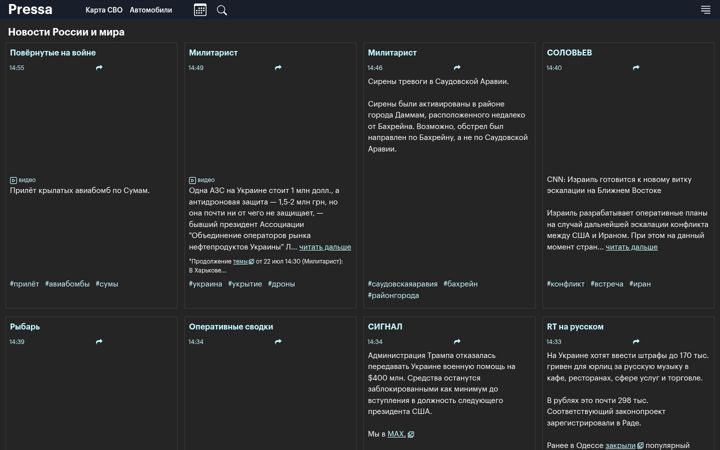Image resolution: width=720 pixels, height=450 pixels.
Task: Select hashtag #районгорода
Action: 394,296
